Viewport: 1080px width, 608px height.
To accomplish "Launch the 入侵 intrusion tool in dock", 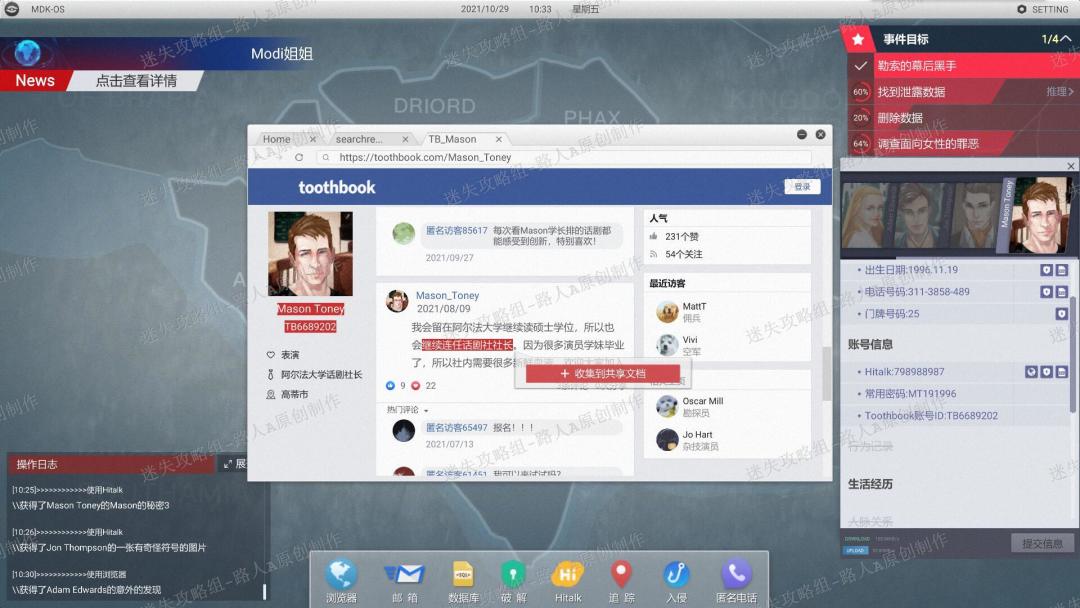I will [676, 582].
